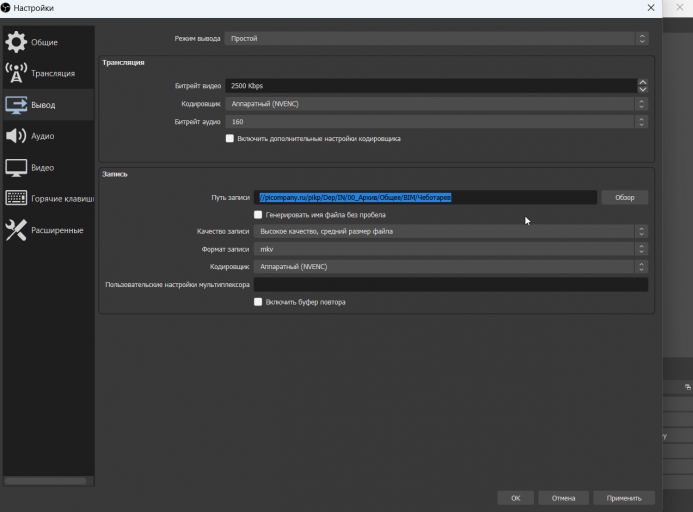Click the Формат записи label

225,249
